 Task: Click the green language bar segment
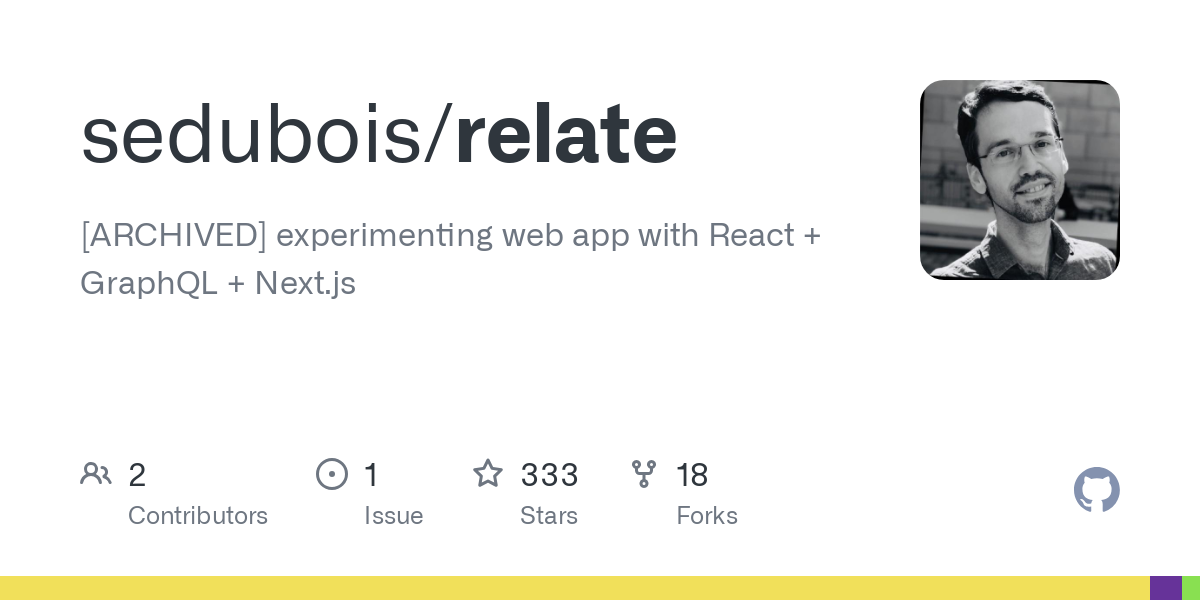coord(1191,588)
